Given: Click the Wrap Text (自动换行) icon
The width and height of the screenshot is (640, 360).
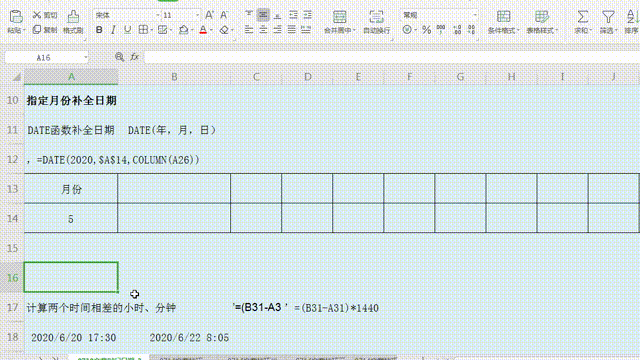Looking at the screenshot, I should point(376,17).
